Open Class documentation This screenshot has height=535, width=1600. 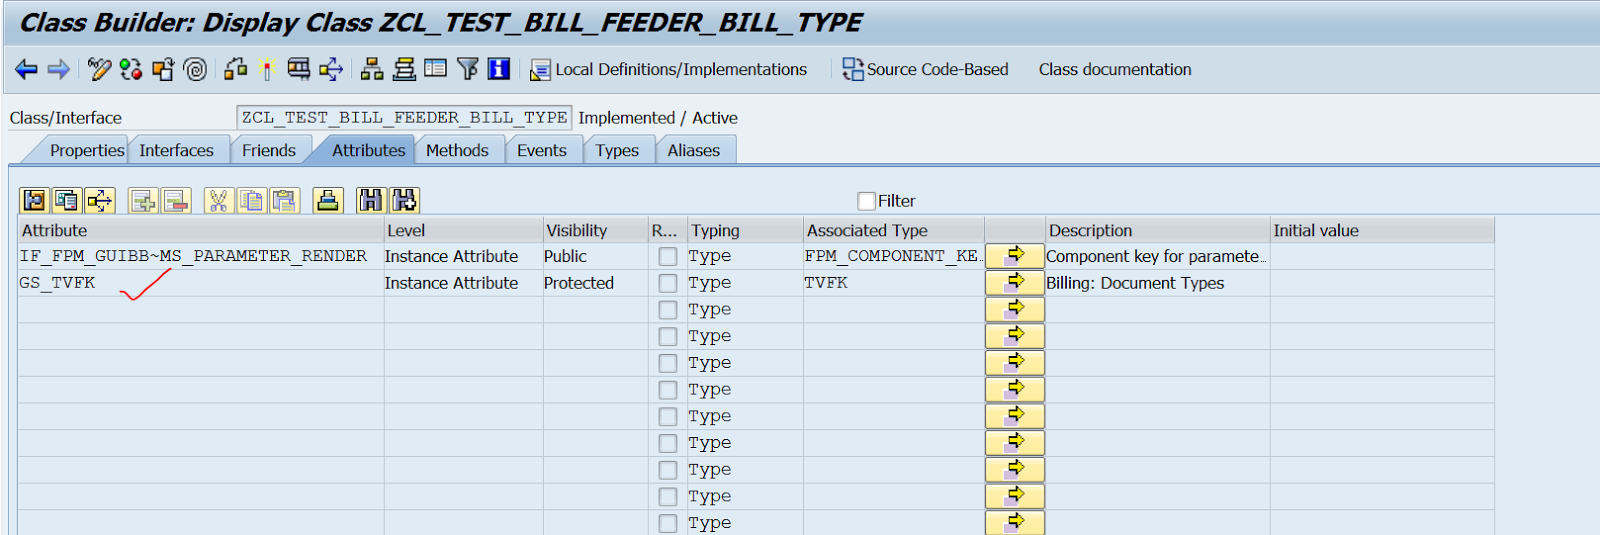(1115, 69)
